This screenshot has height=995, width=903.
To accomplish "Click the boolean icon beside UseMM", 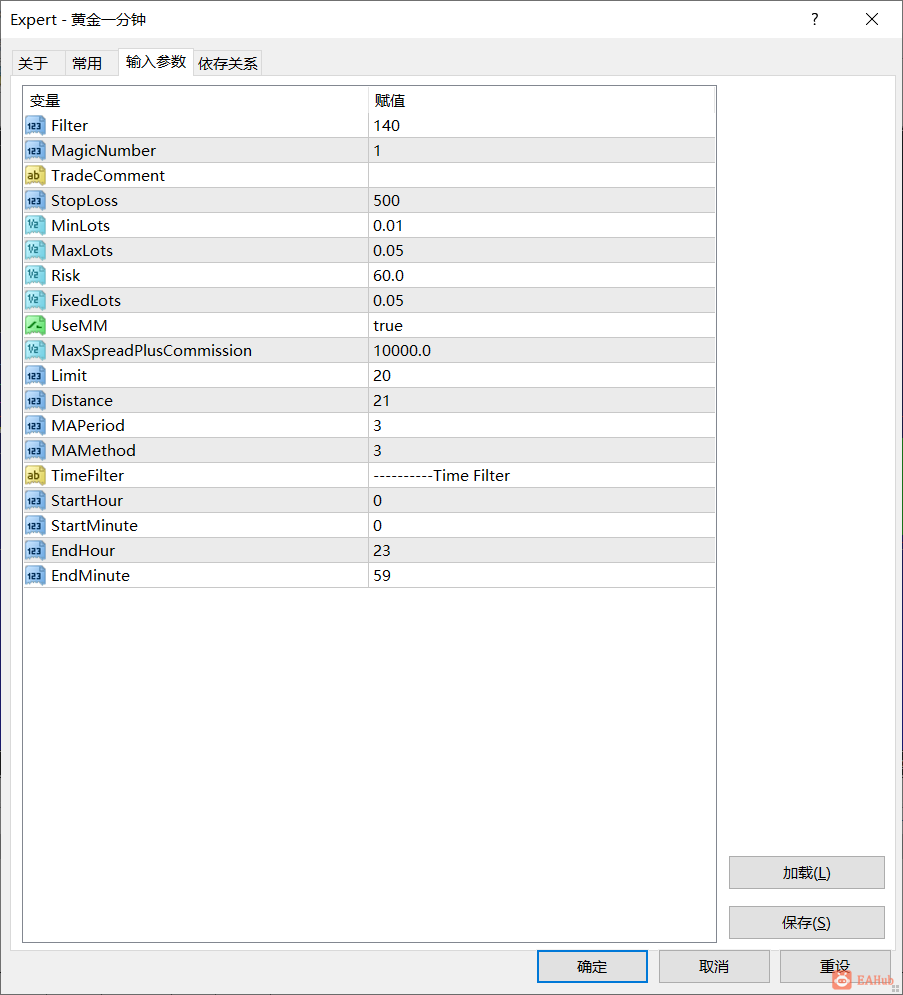I will coord(35,326).
